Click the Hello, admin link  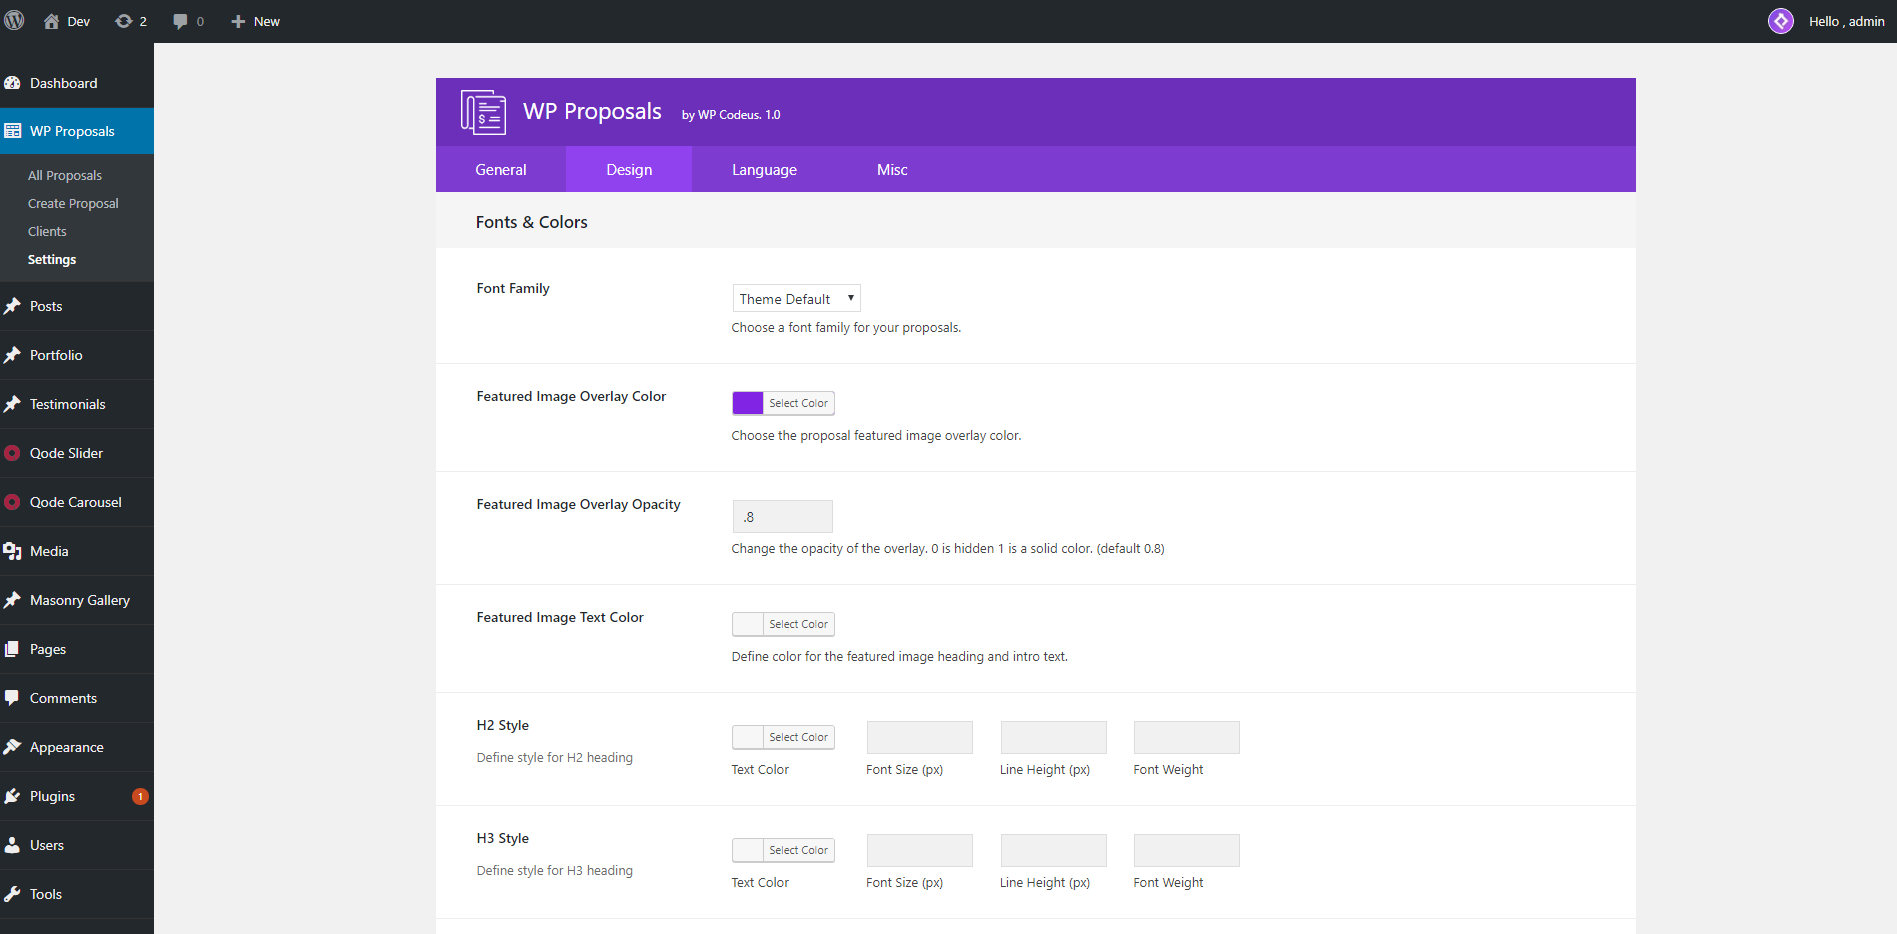tap(1846, 21)
